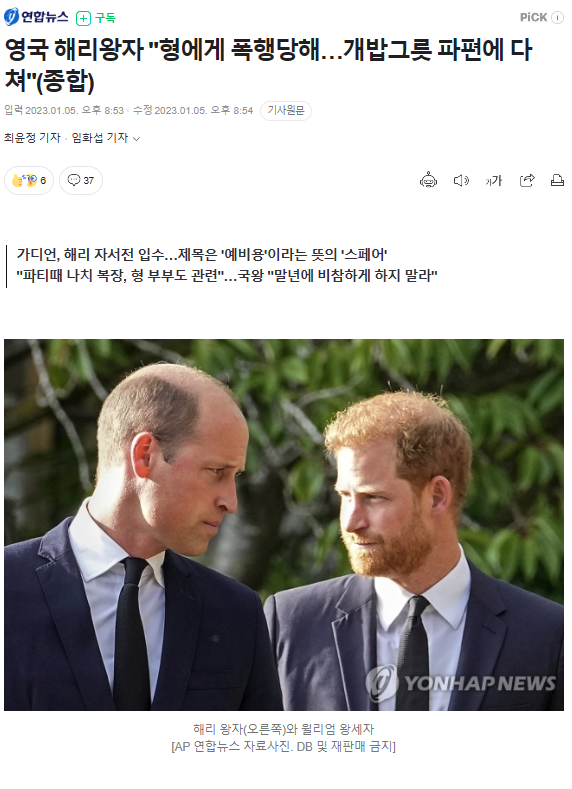Image resolution: width=572 pixels, height=789 pixels.
Task: Click the emoji reactions button showing 6
Action: pyautogui.click(x=29, y=180)
